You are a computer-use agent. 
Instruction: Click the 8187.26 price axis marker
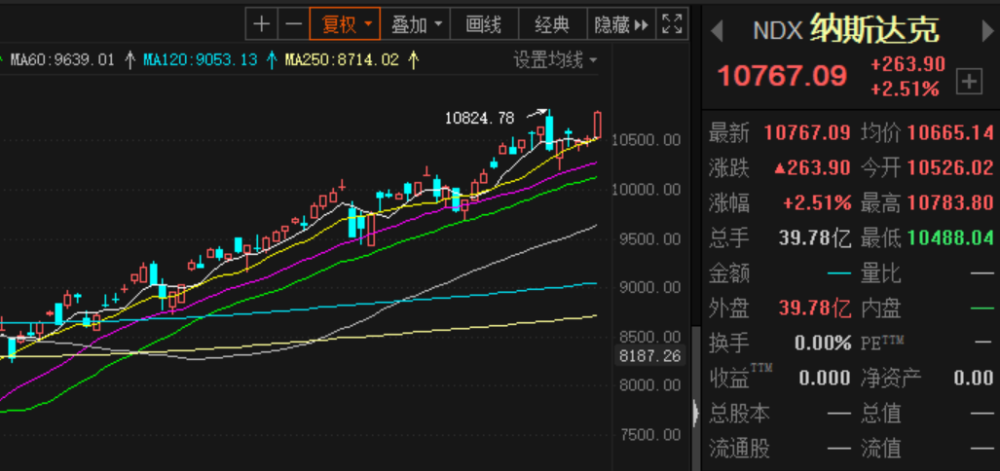(x=650, y=356)
